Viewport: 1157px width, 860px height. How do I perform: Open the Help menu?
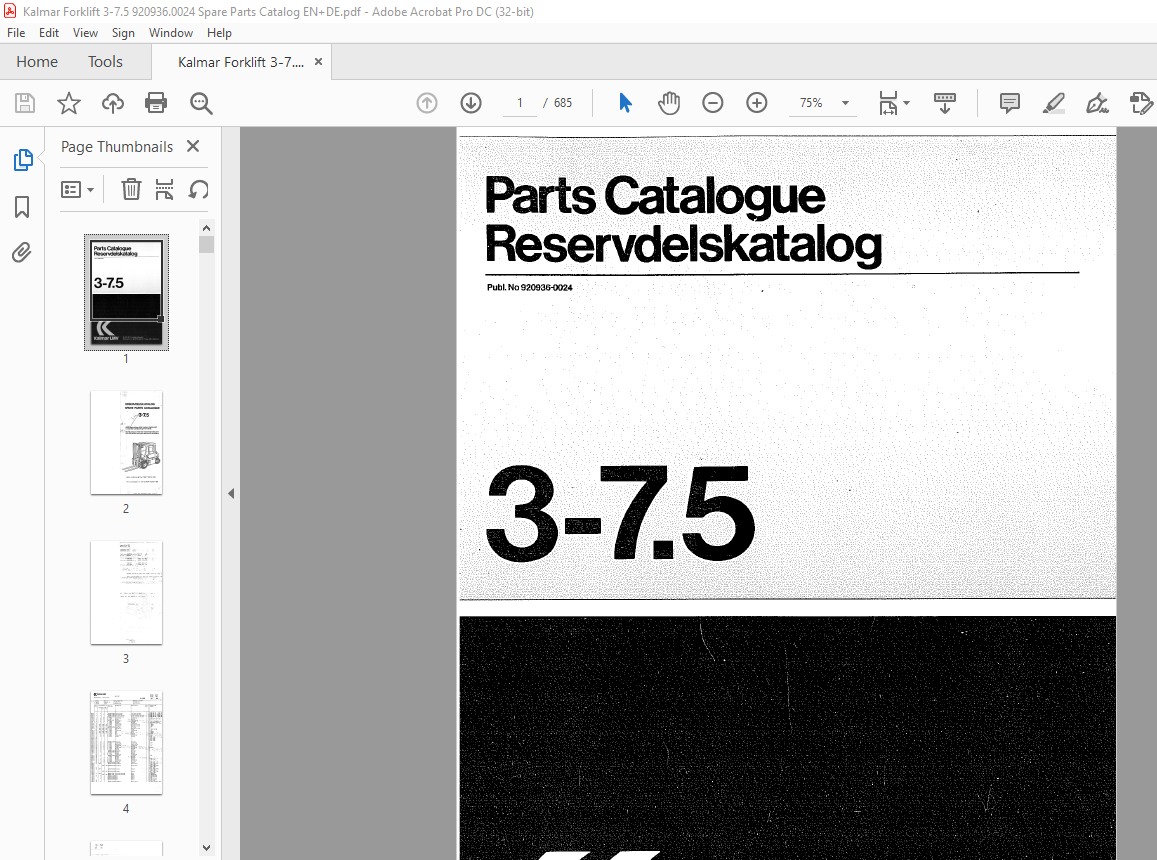[219, 32]
